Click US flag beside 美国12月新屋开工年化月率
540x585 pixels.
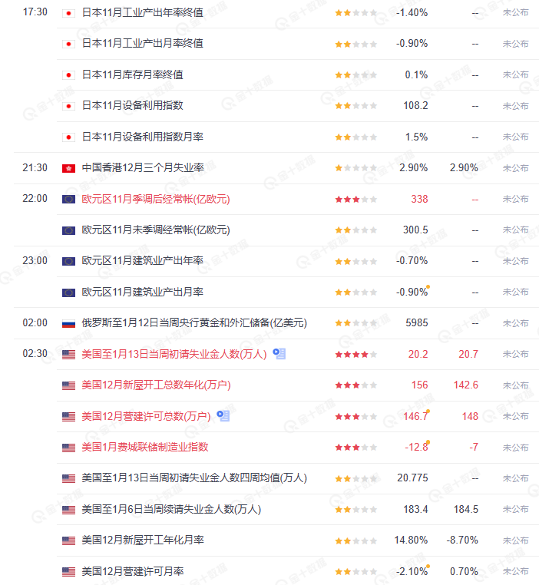click(x=68, y=541)
